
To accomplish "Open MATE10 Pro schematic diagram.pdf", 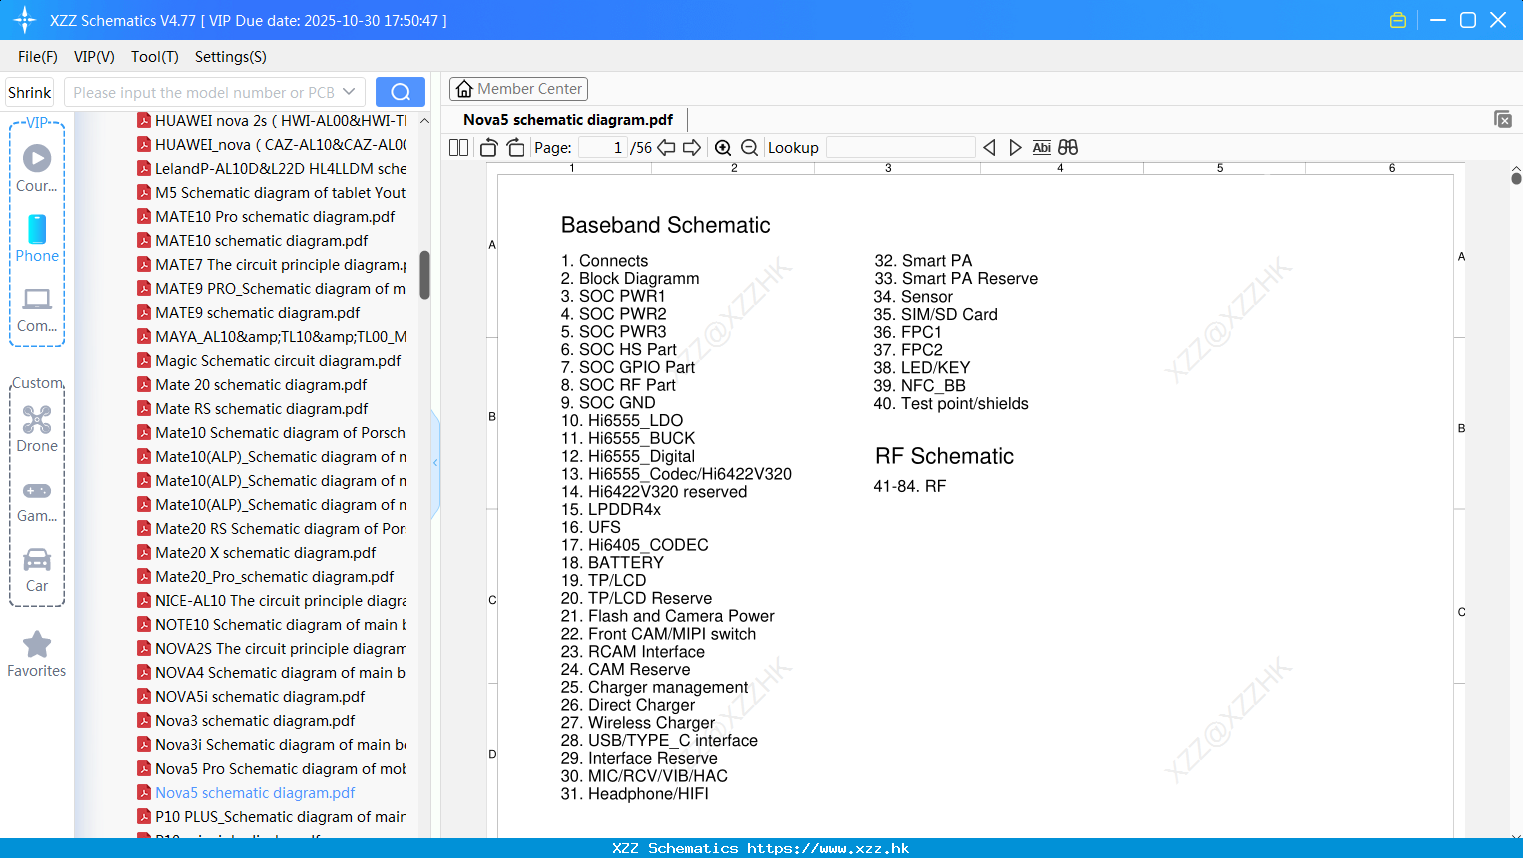I will [x=266, y=216].
